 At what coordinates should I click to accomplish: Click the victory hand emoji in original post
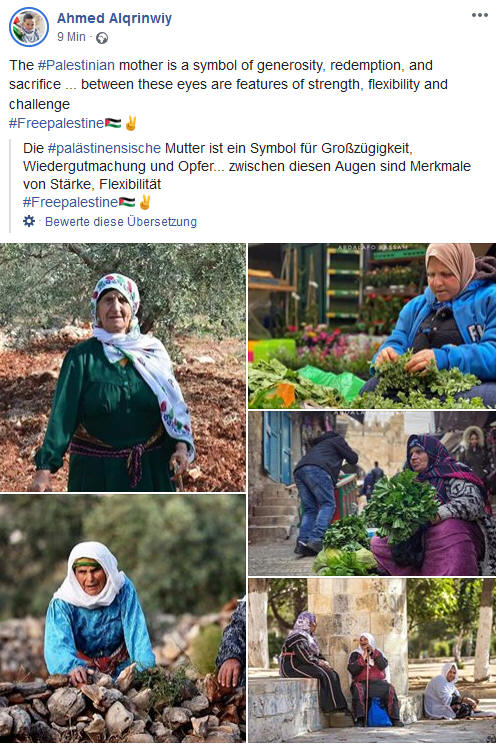click(x=131, y=123)
